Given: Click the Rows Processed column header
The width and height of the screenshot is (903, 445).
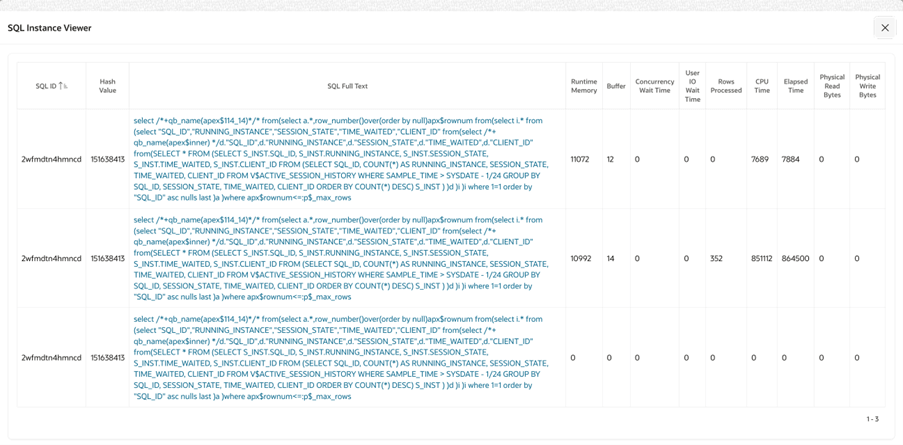Looking at the screenshot, I should pyautogui.click(x=726, y=86).
